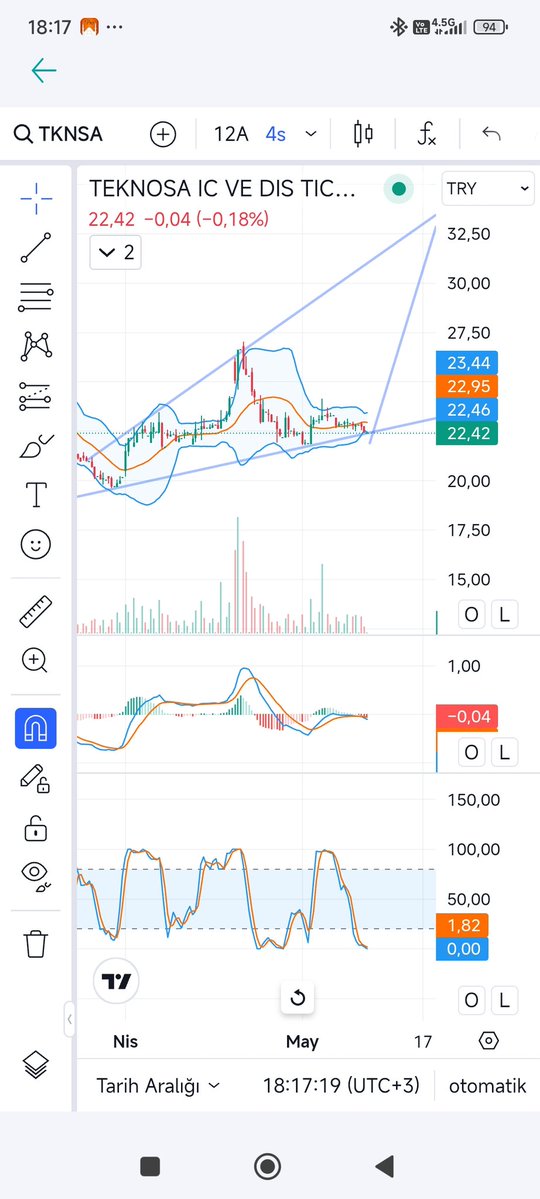Select the ruler measure tool
Image resolution: width=540 pixels, height=1199 pixels.
(36, 611)
